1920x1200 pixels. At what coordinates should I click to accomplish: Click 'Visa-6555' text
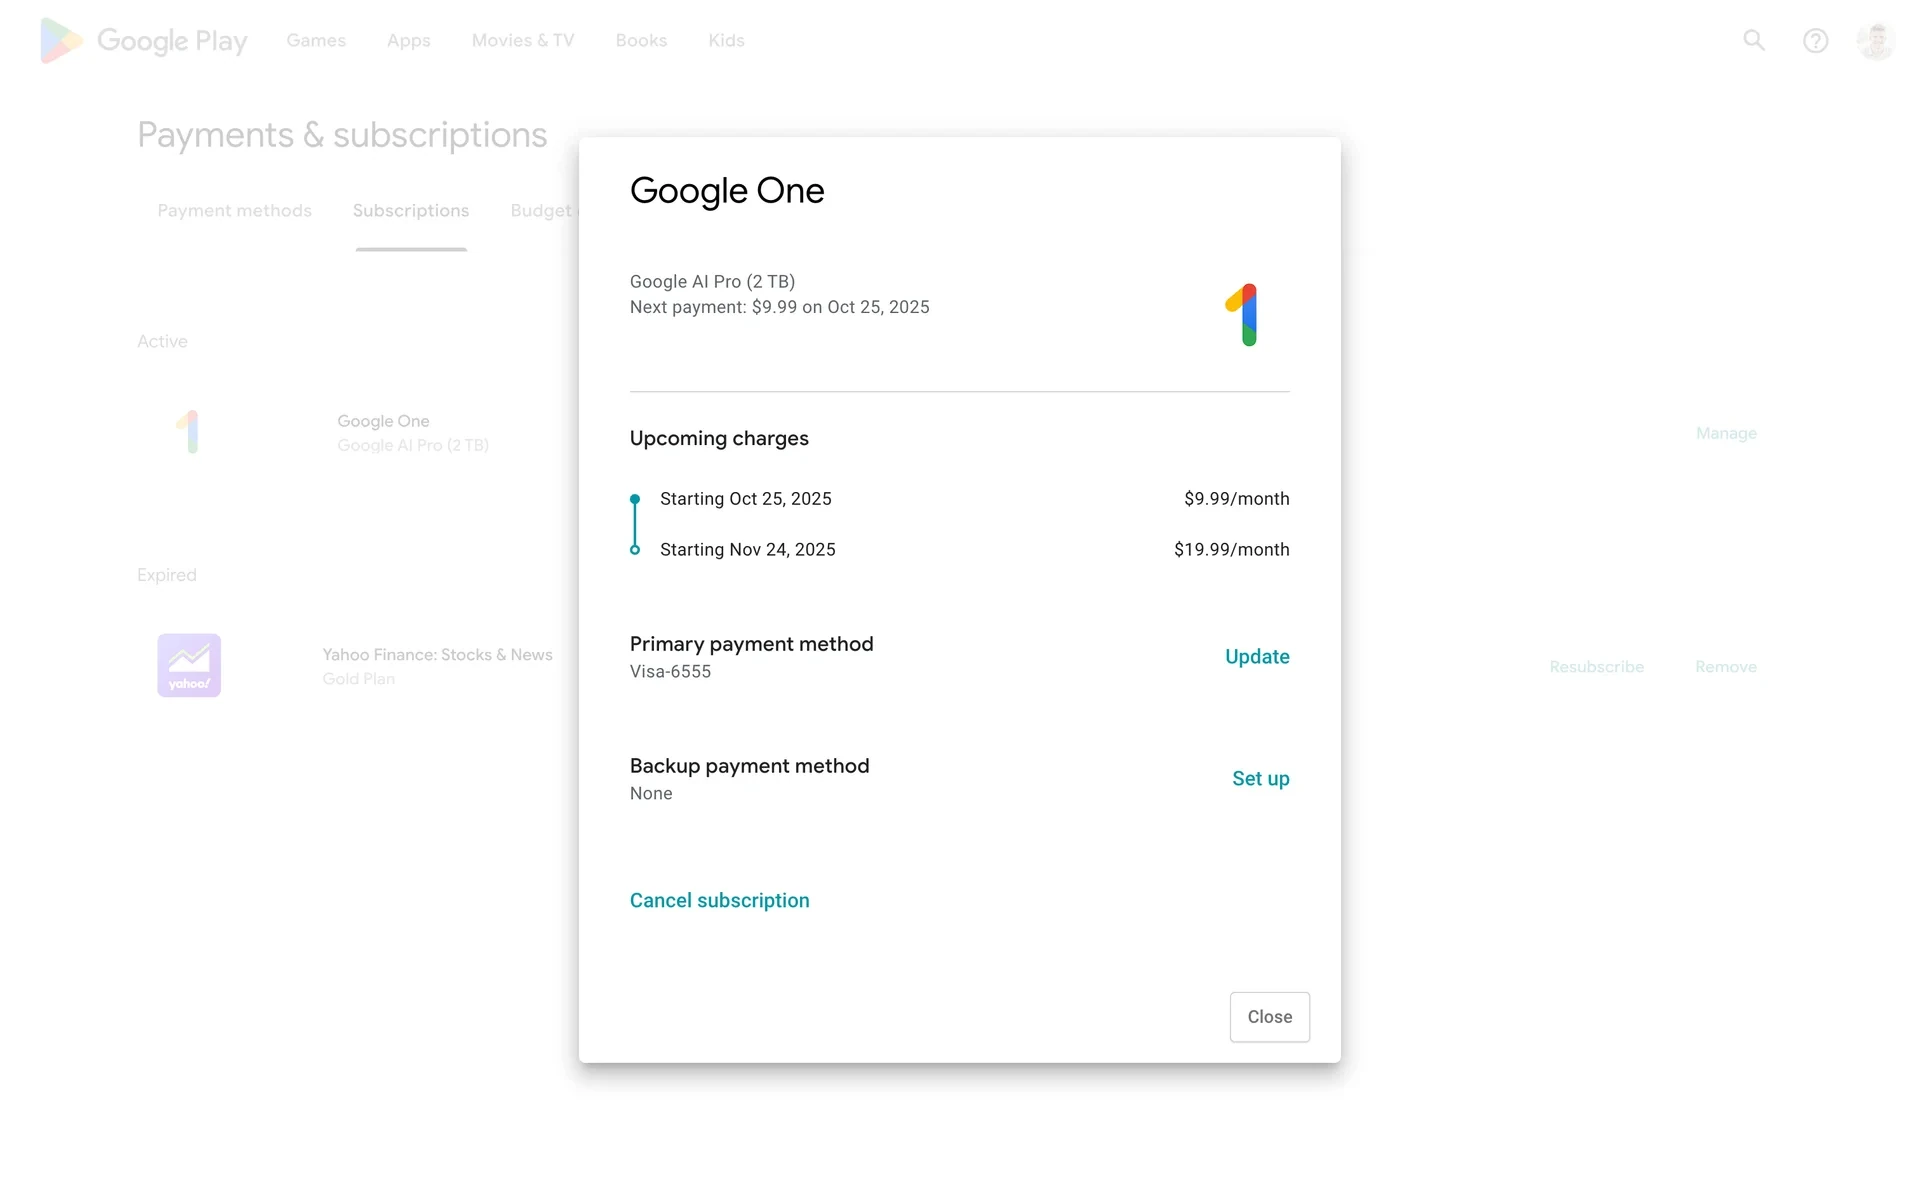[671, 672]
